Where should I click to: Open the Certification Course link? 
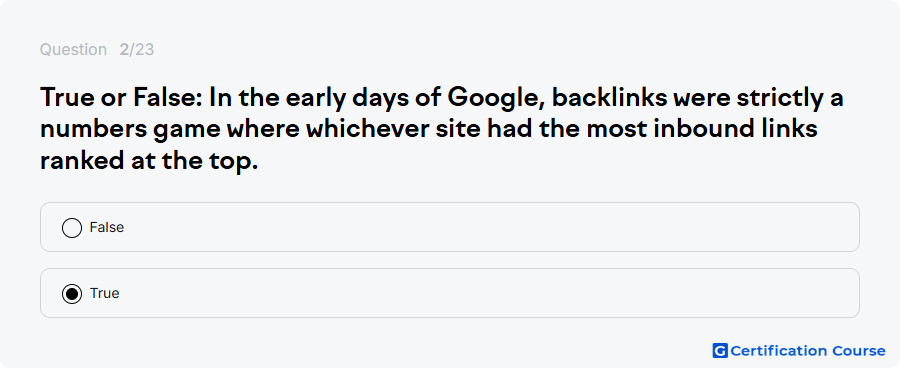tap(799, 350)
